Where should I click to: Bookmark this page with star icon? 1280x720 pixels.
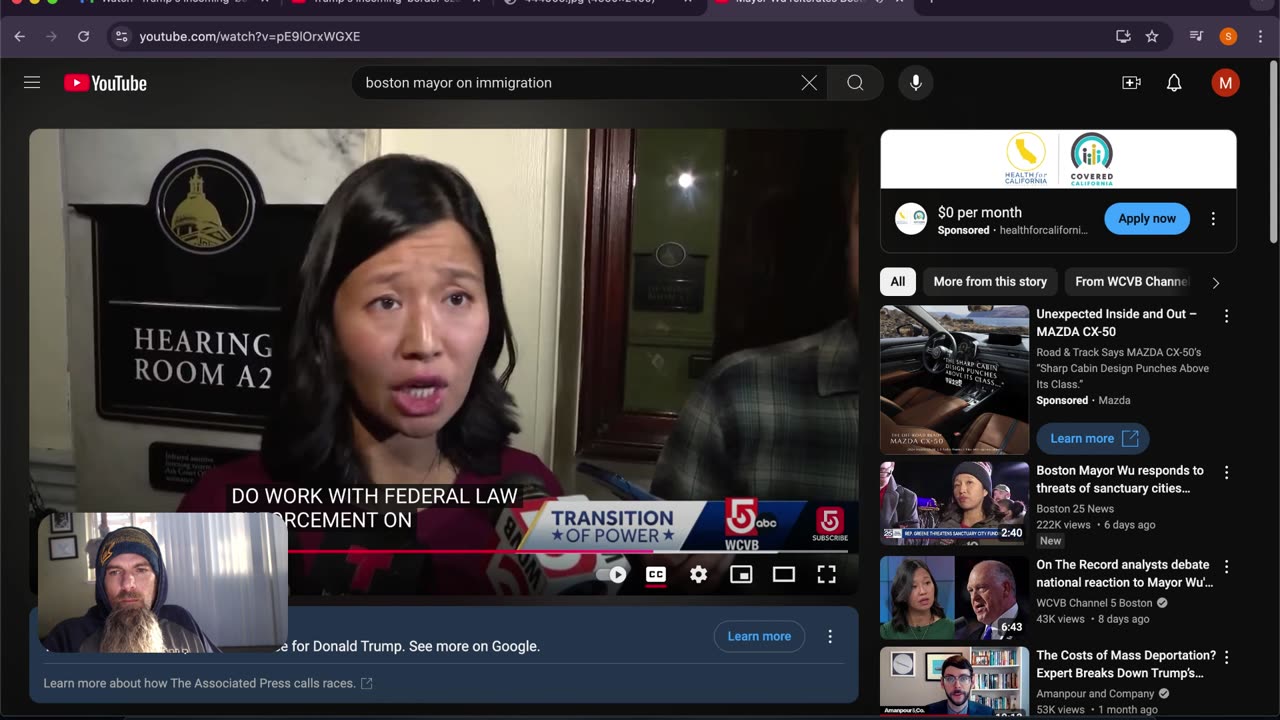pyautogui.click(x=1152, y=36)
